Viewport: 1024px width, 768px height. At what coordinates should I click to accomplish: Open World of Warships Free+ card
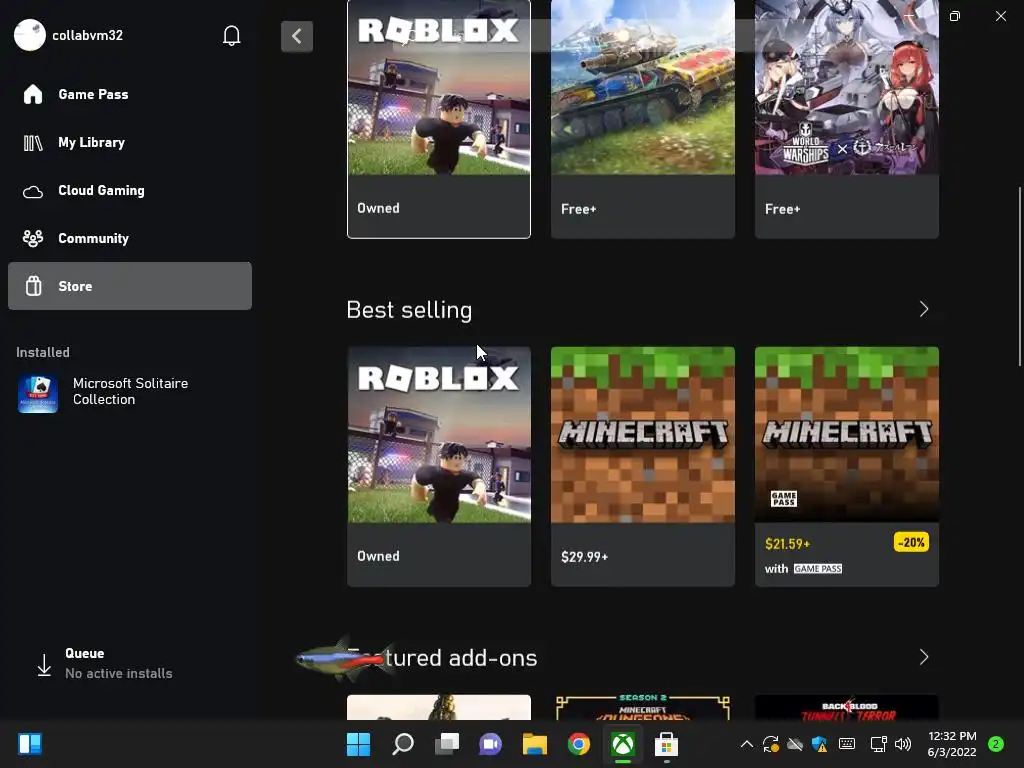846,119
